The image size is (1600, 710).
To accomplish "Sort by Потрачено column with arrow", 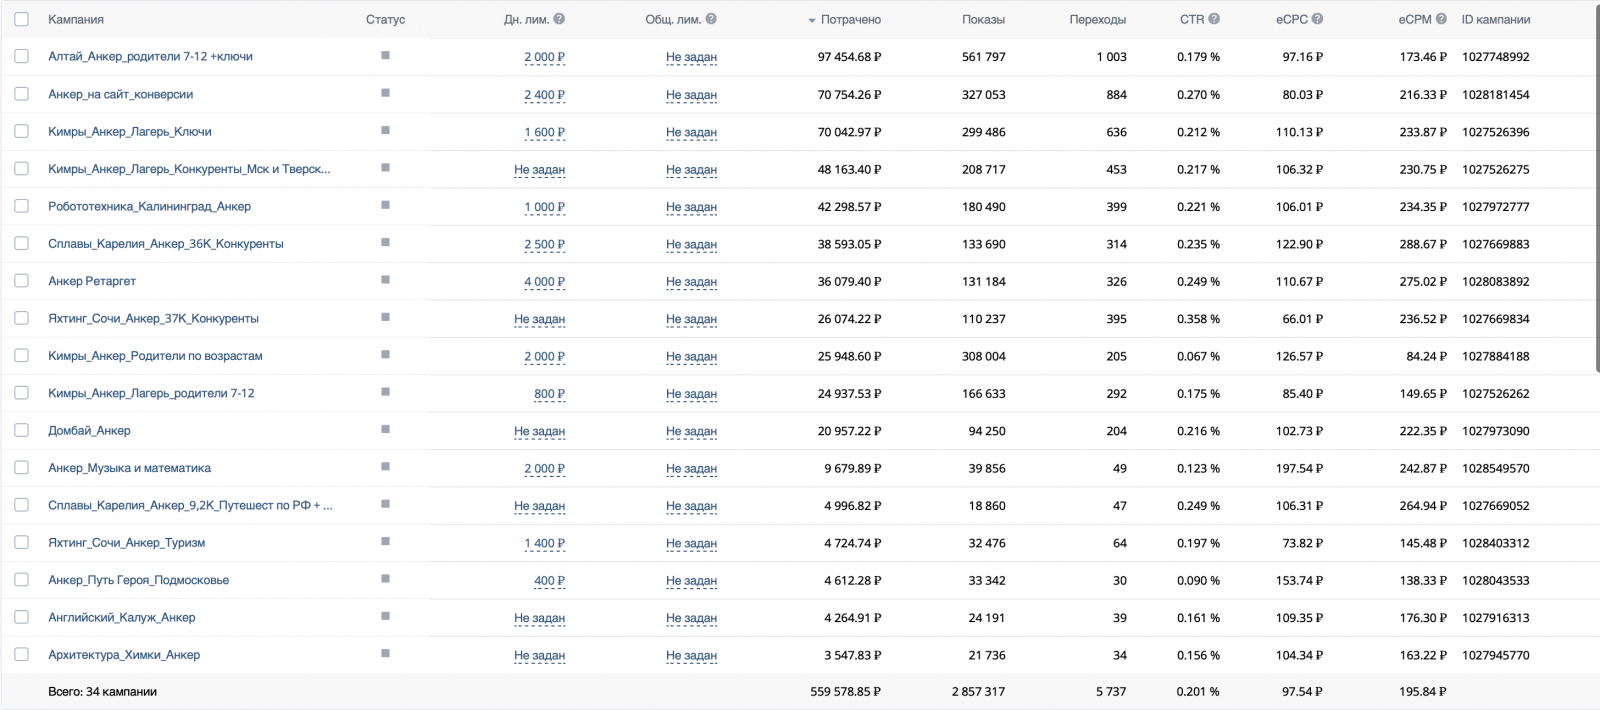I will click(845, 20).
